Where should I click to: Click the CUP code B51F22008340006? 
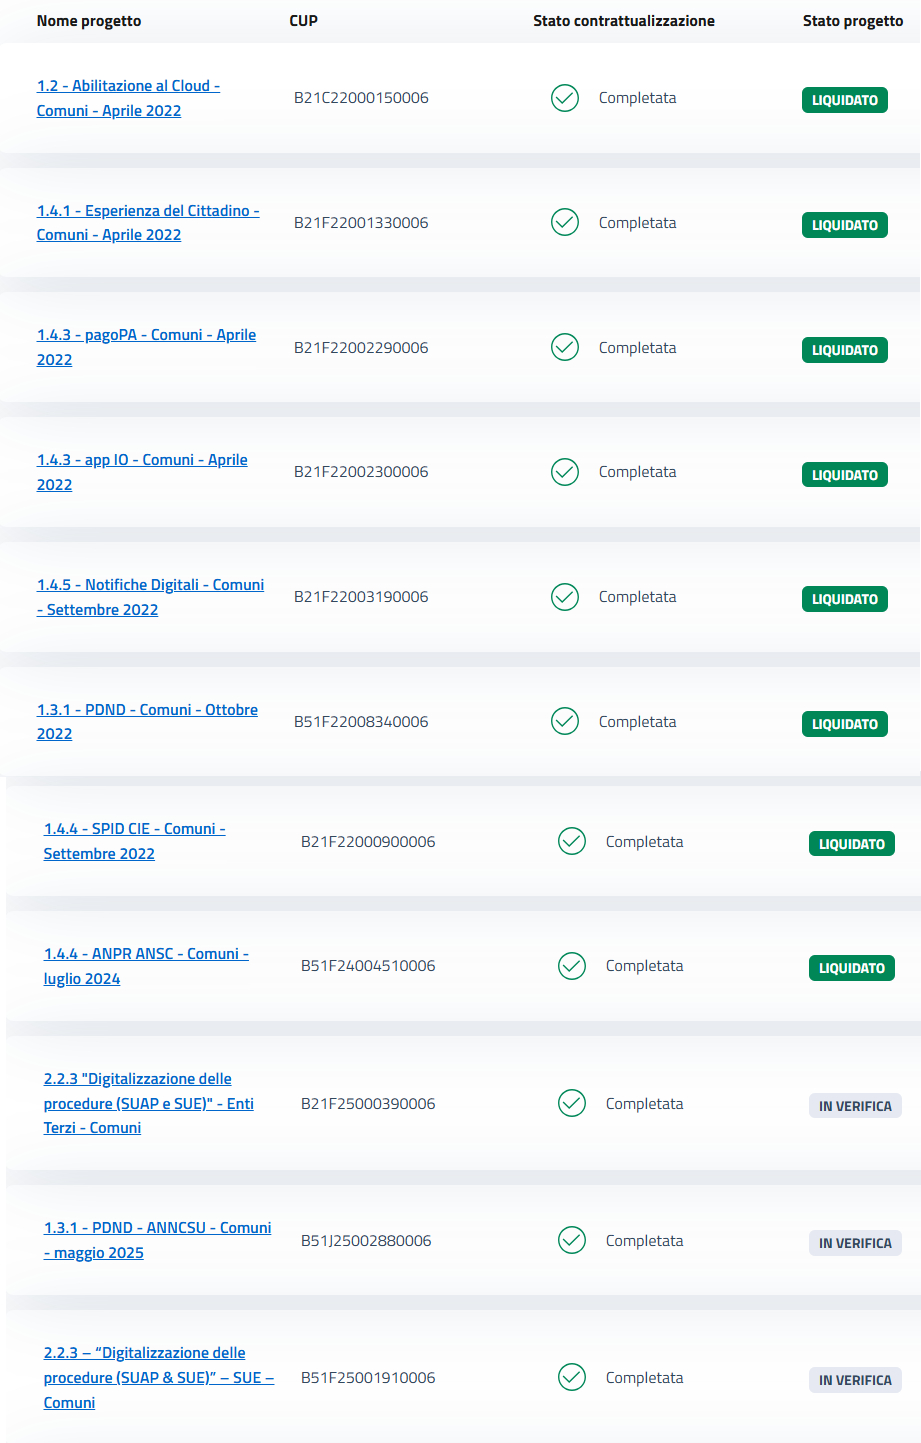coord(361,722)
